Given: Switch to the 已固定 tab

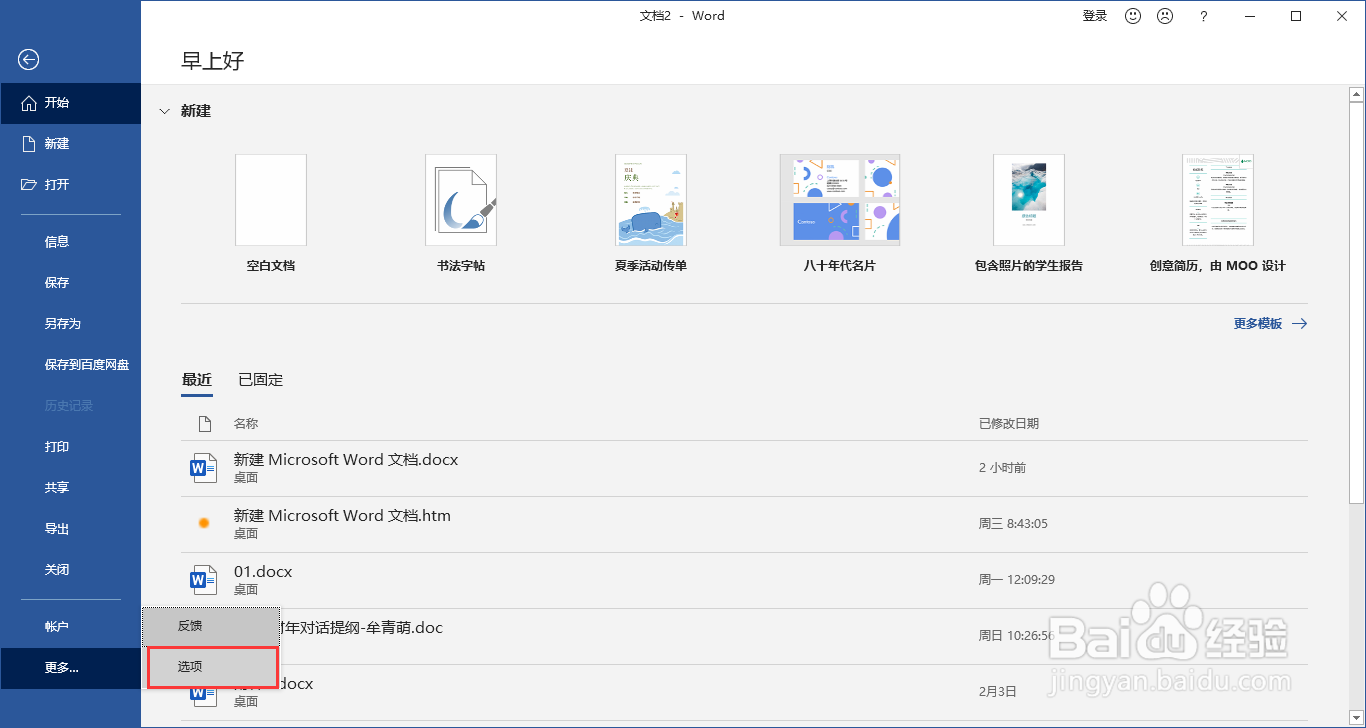Looking at the screenshot, I should pos(261,380).
